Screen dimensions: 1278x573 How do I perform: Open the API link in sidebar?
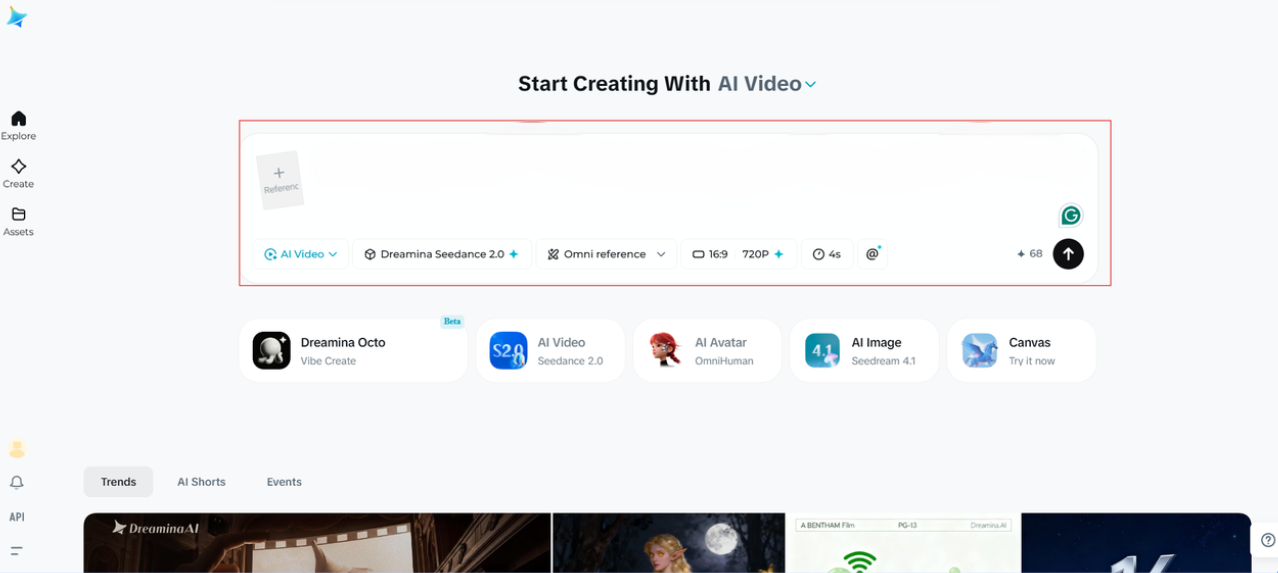pyautogui.click(x=17, y=517)
